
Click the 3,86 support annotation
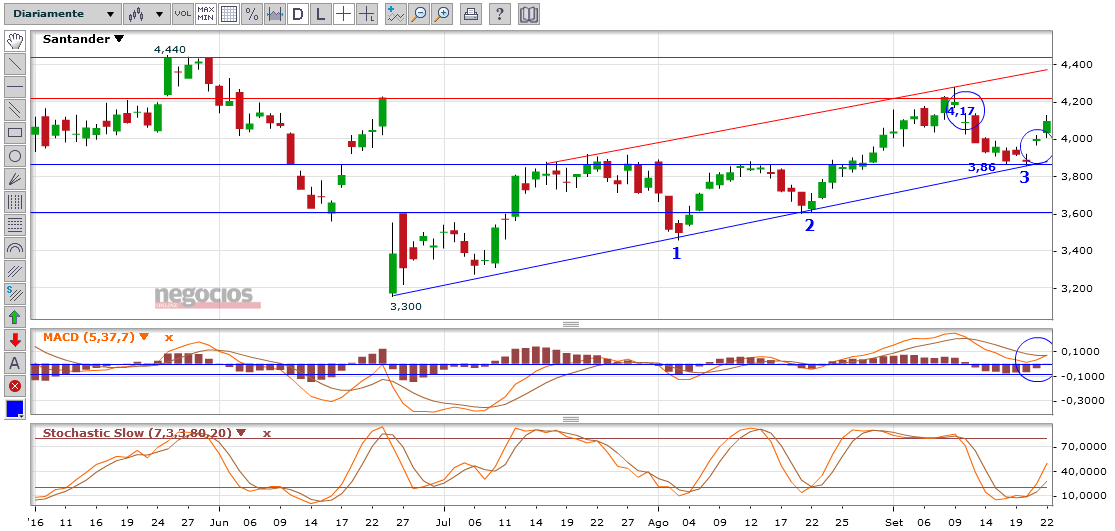click(981, 168)
